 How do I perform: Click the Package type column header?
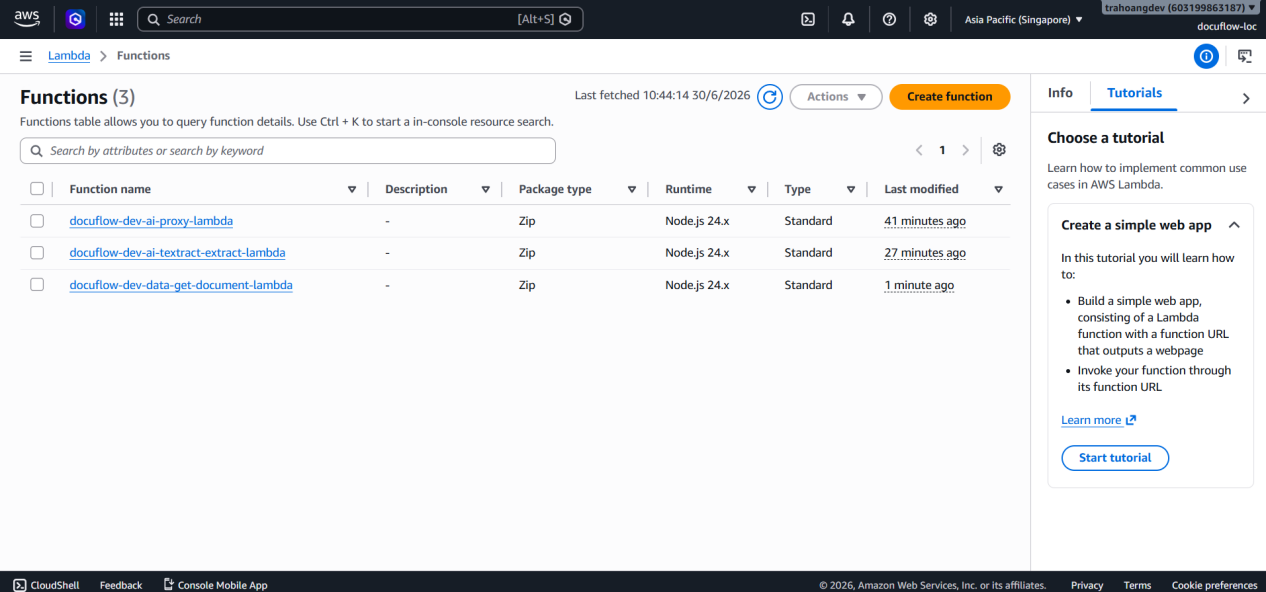click(555, 189)
